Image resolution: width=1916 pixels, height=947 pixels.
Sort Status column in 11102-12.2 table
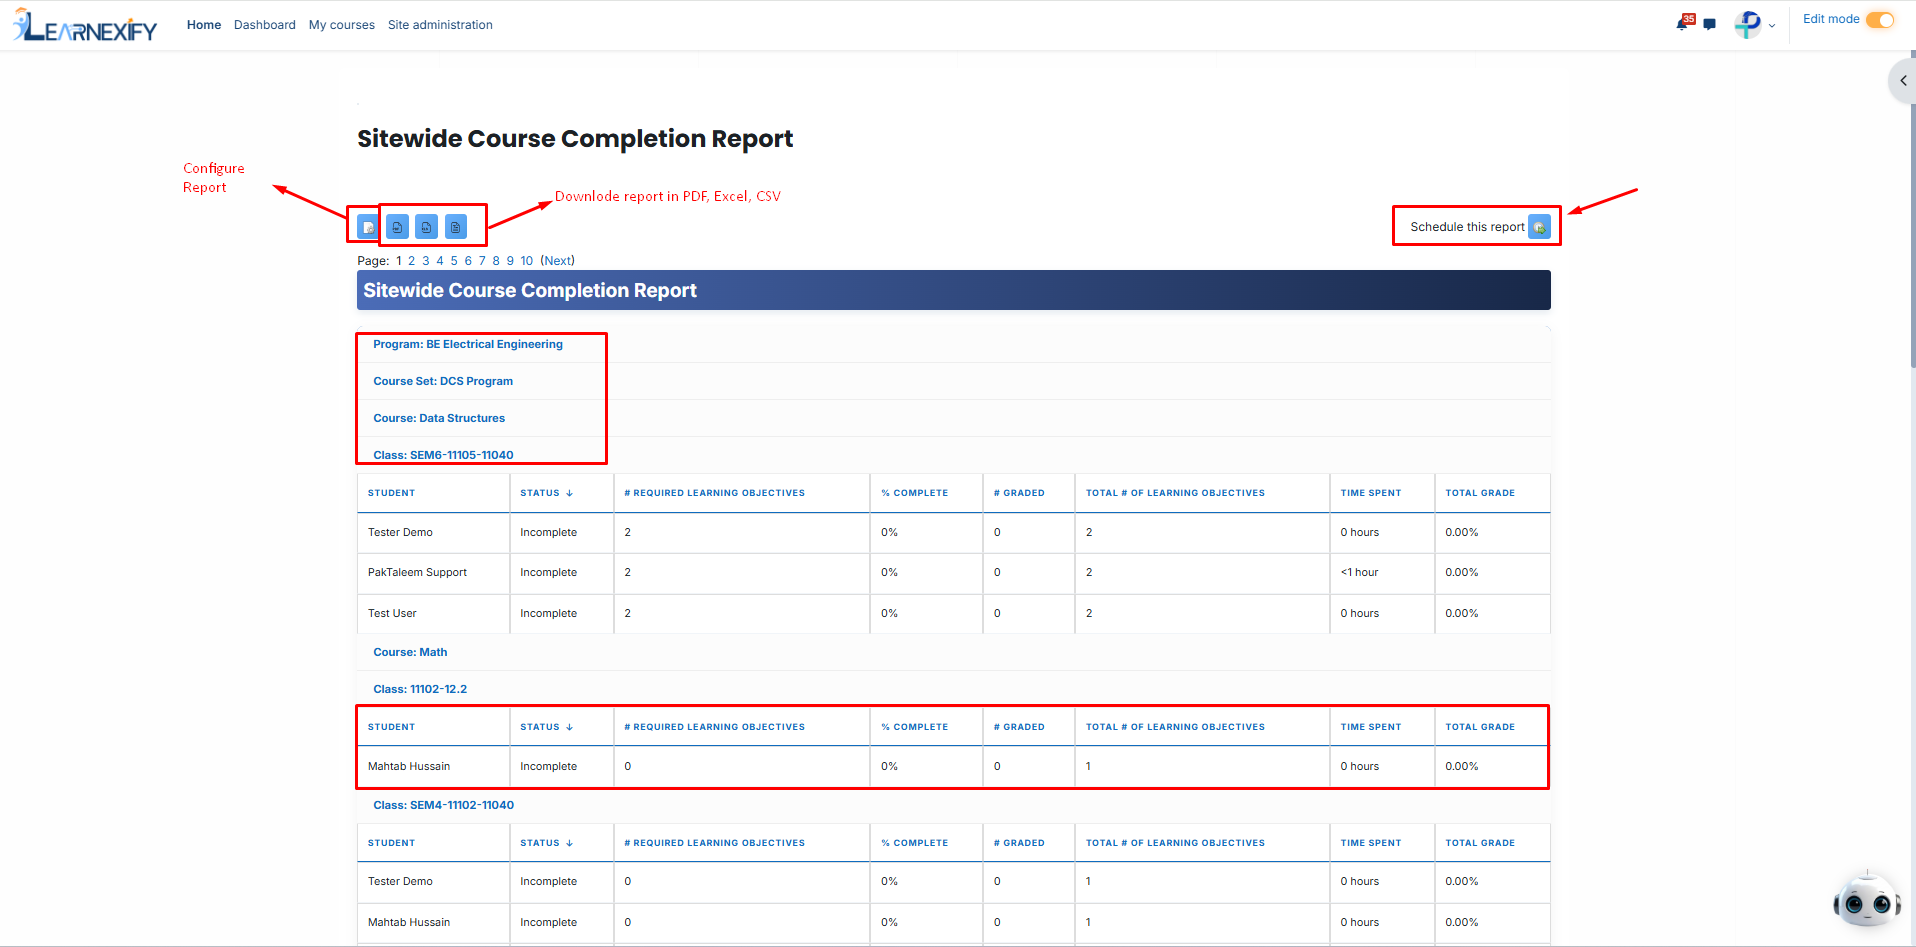546,727
